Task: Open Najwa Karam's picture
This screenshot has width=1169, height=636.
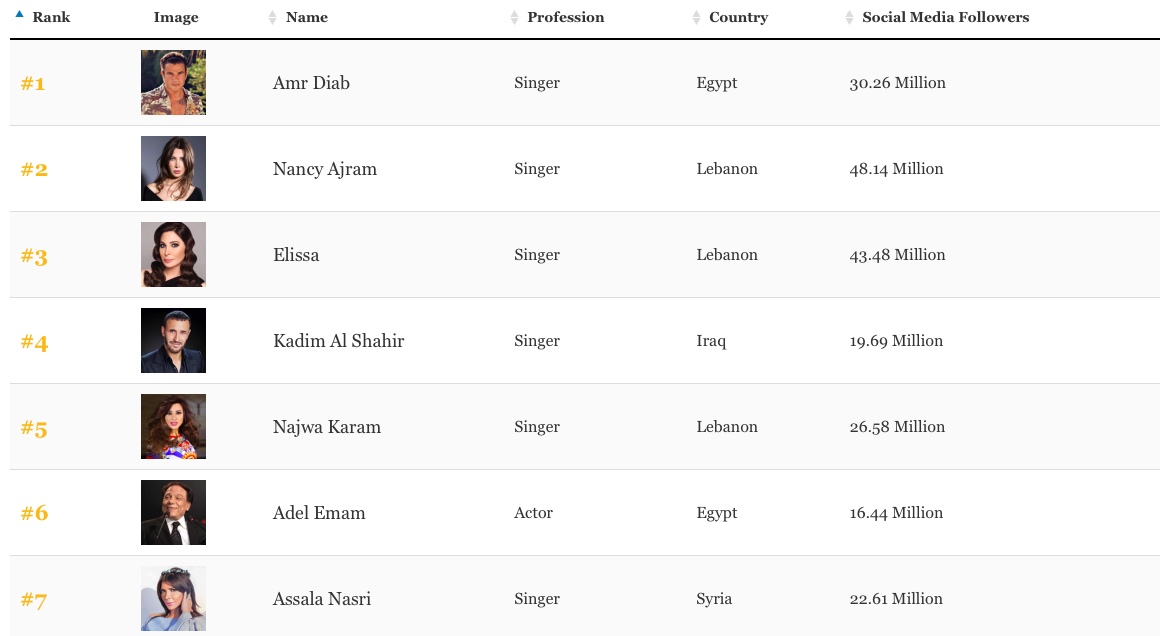Action: (173, 427)
